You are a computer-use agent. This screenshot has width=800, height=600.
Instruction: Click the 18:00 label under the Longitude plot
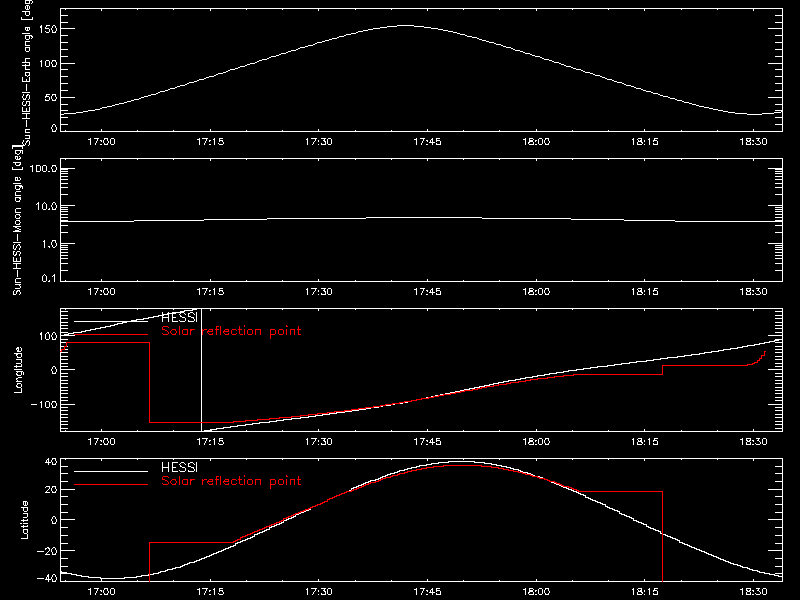(536, 442)
